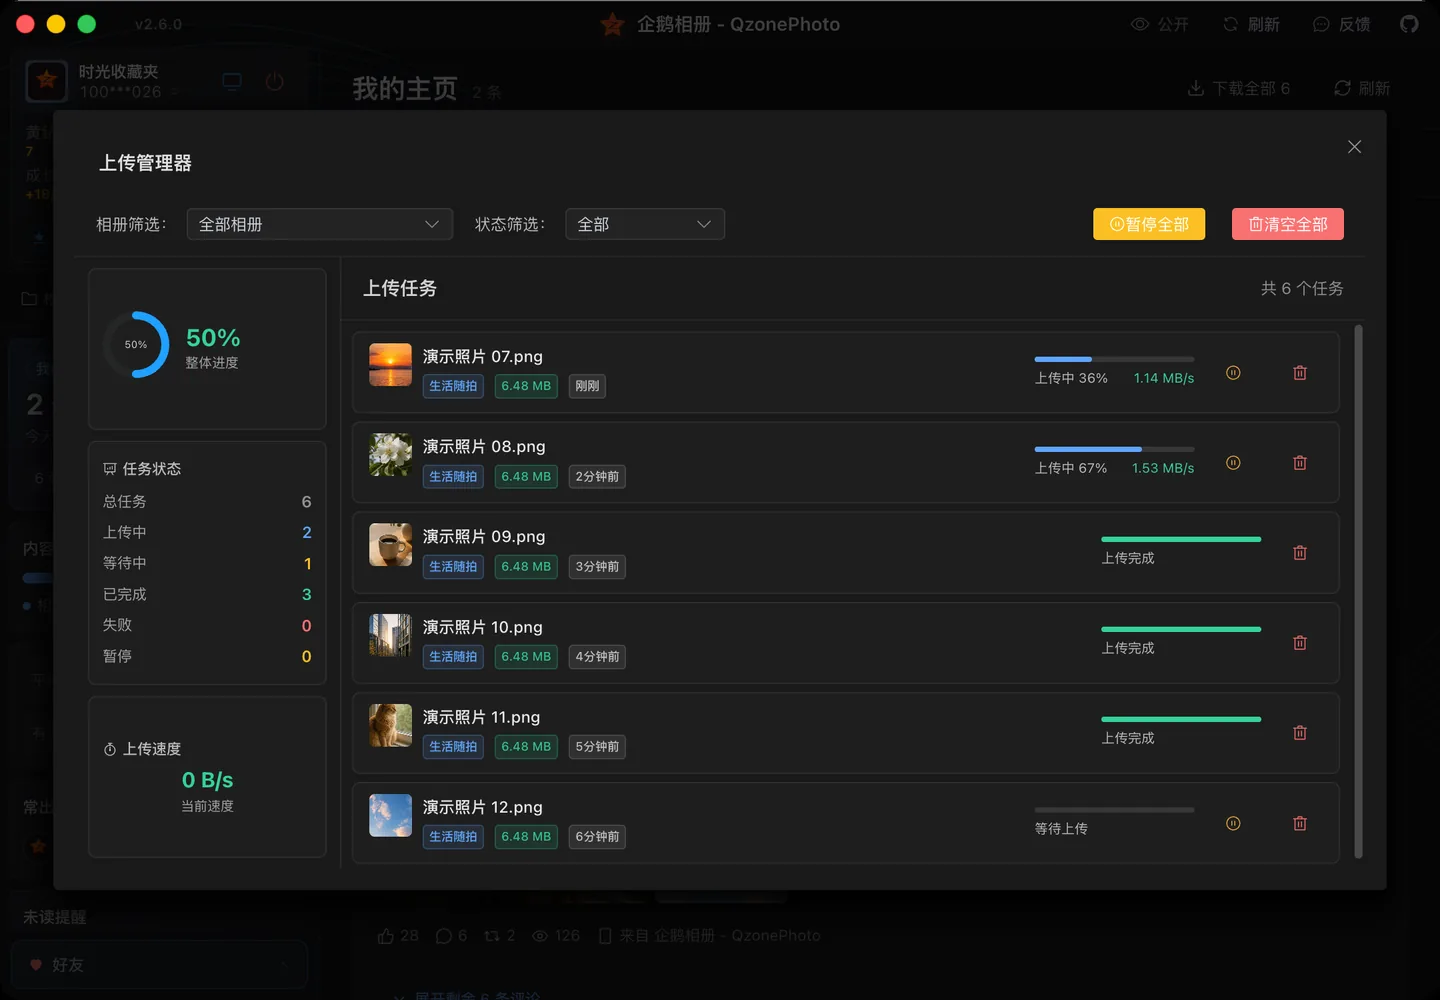Screen dimensions: 1440x1000
Task: Delete the 演示照片 08.png upload task
Action: (x=1300, y=463)
